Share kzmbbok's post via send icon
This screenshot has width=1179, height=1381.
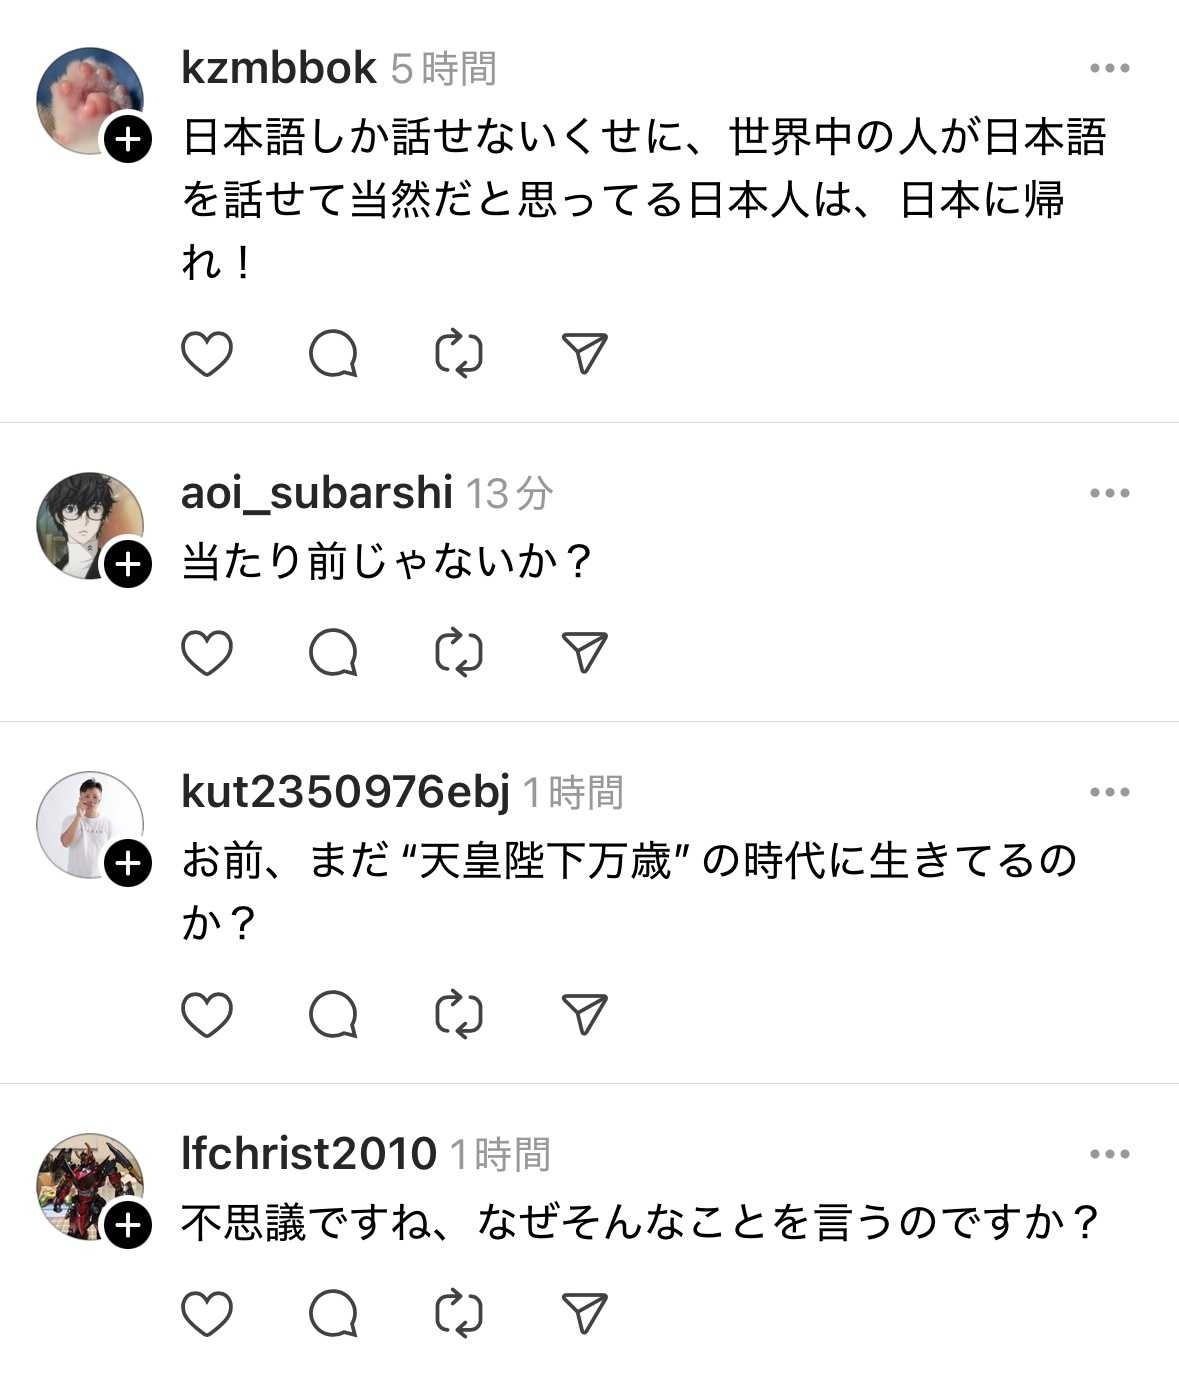585,354
